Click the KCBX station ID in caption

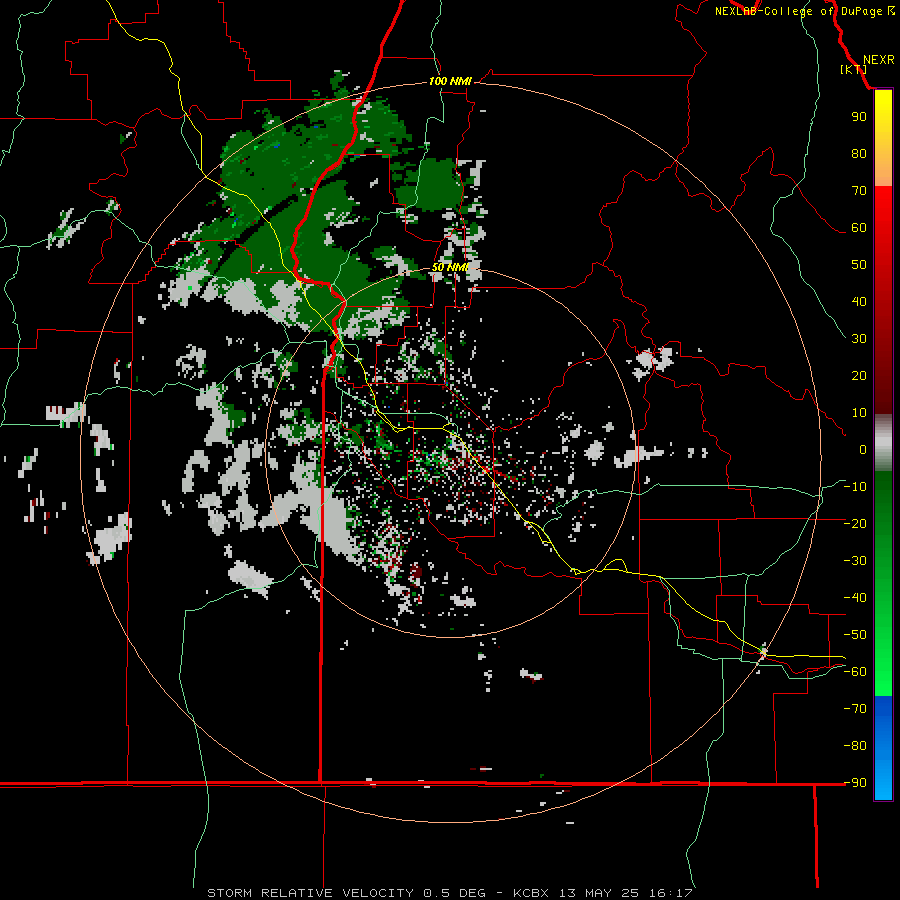[x=531, y=893]
